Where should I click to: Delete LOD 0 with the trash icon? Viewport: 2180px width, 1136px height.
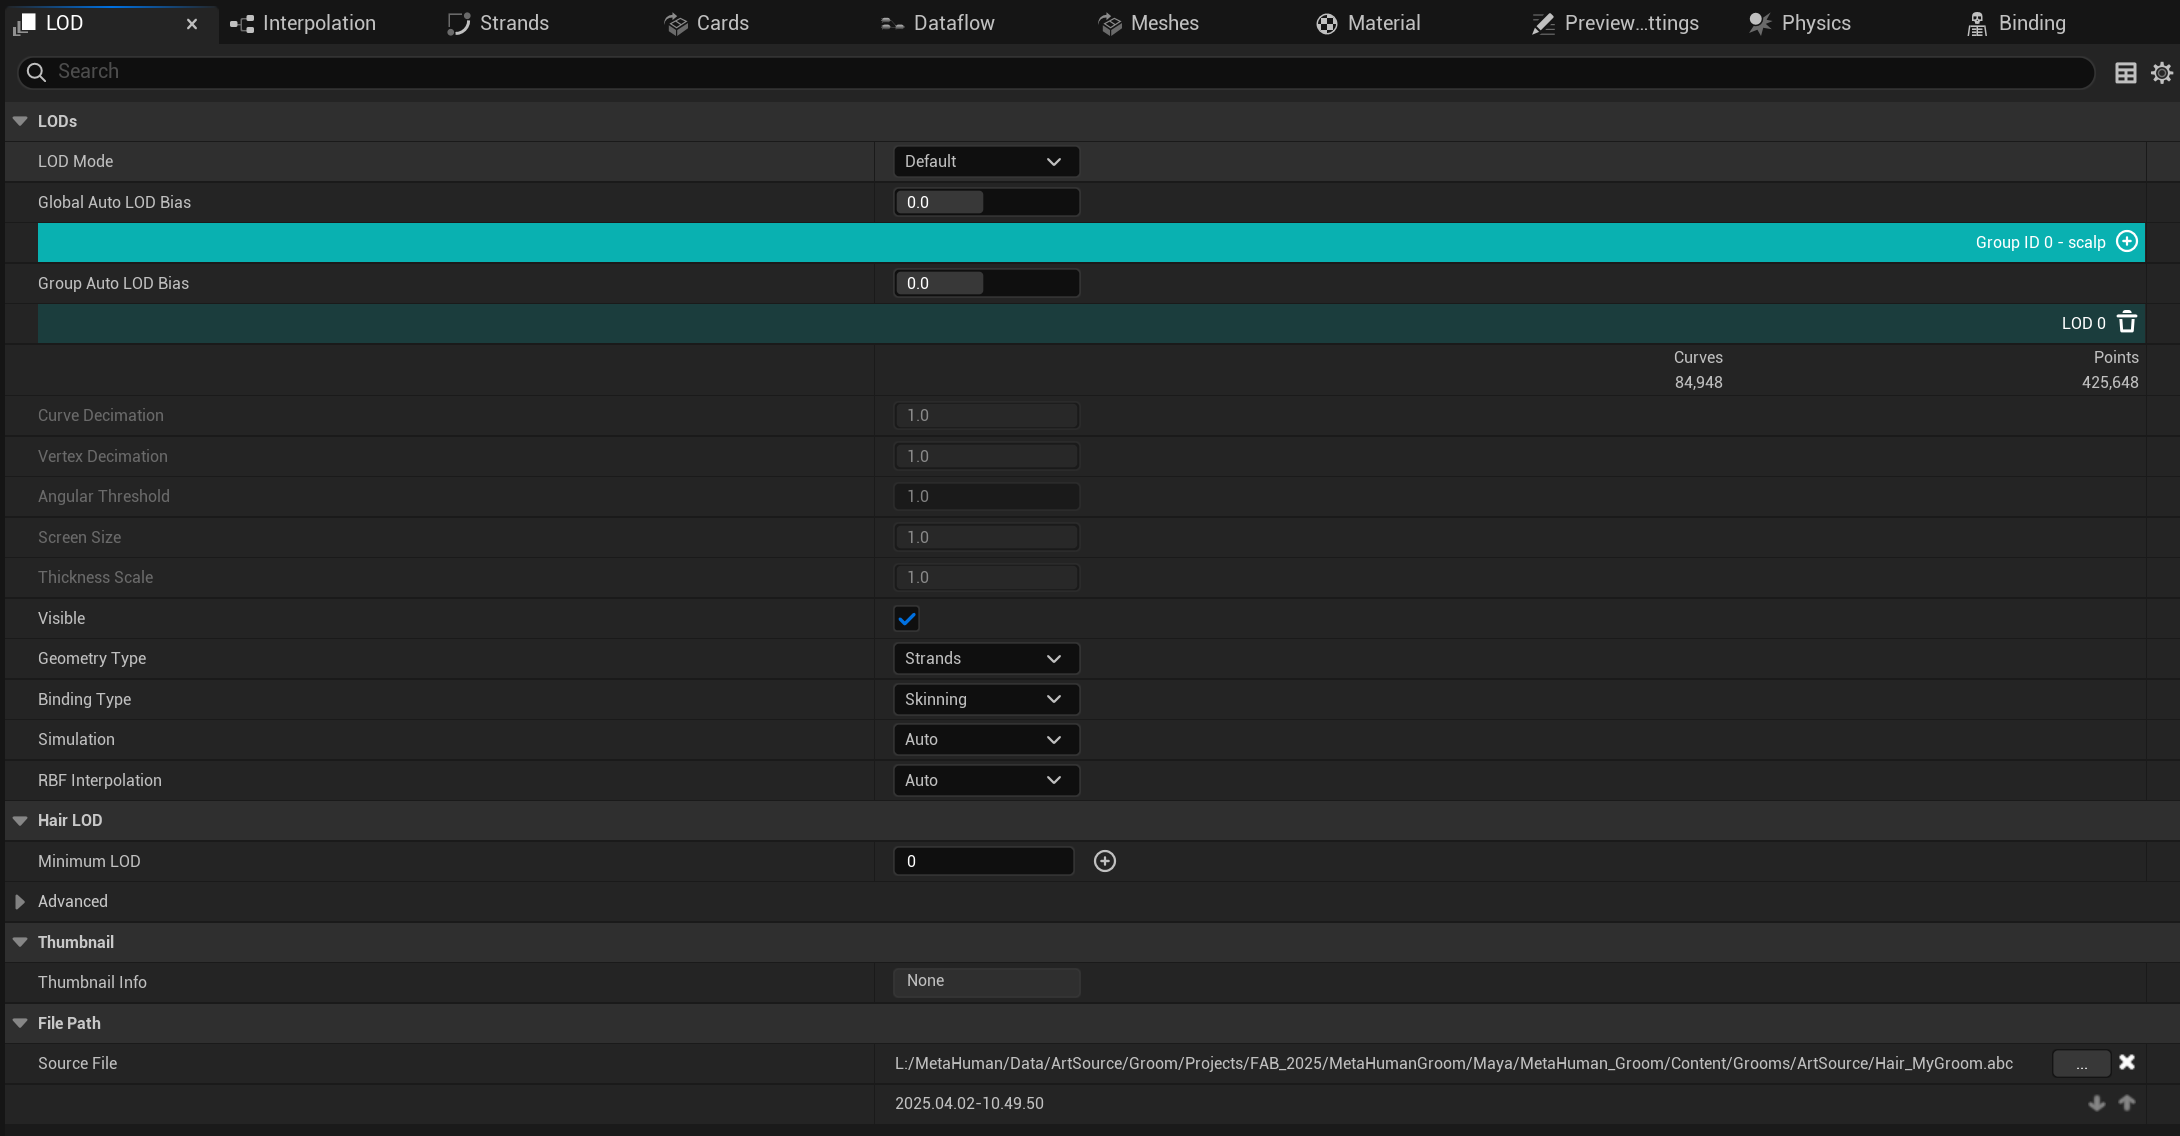pos(2127,323)
